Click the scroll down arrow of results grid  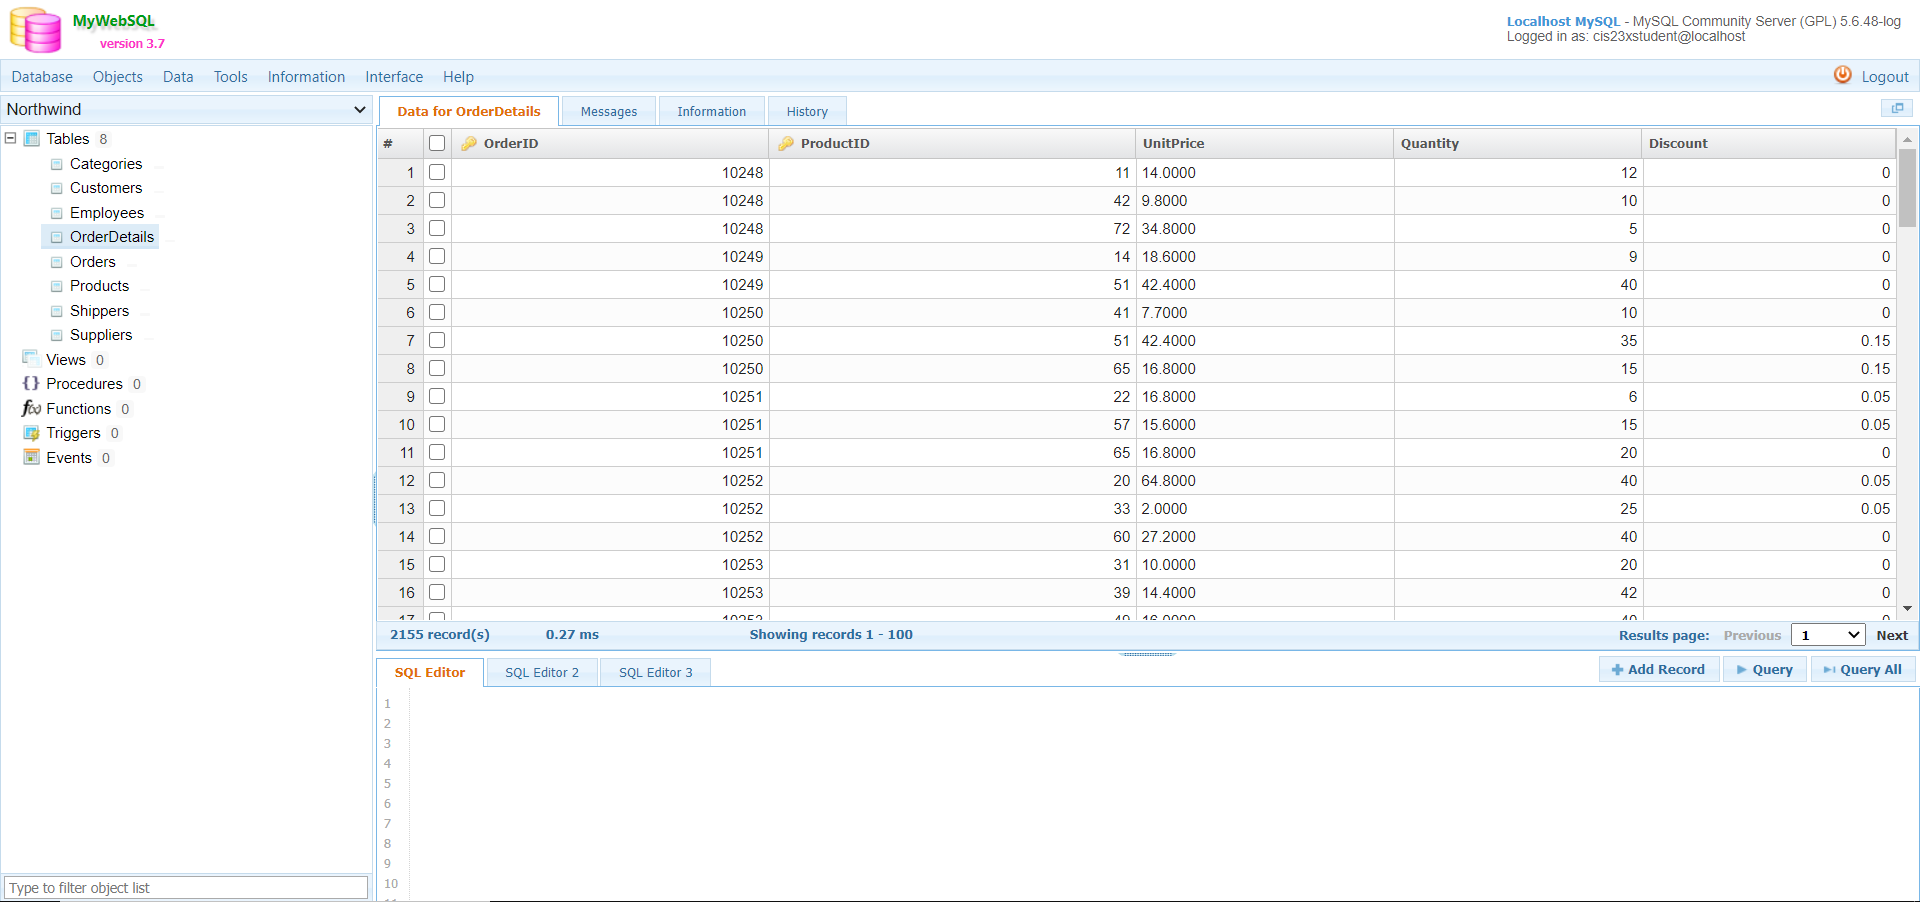pyautogui.click(x=1907, y=608)
